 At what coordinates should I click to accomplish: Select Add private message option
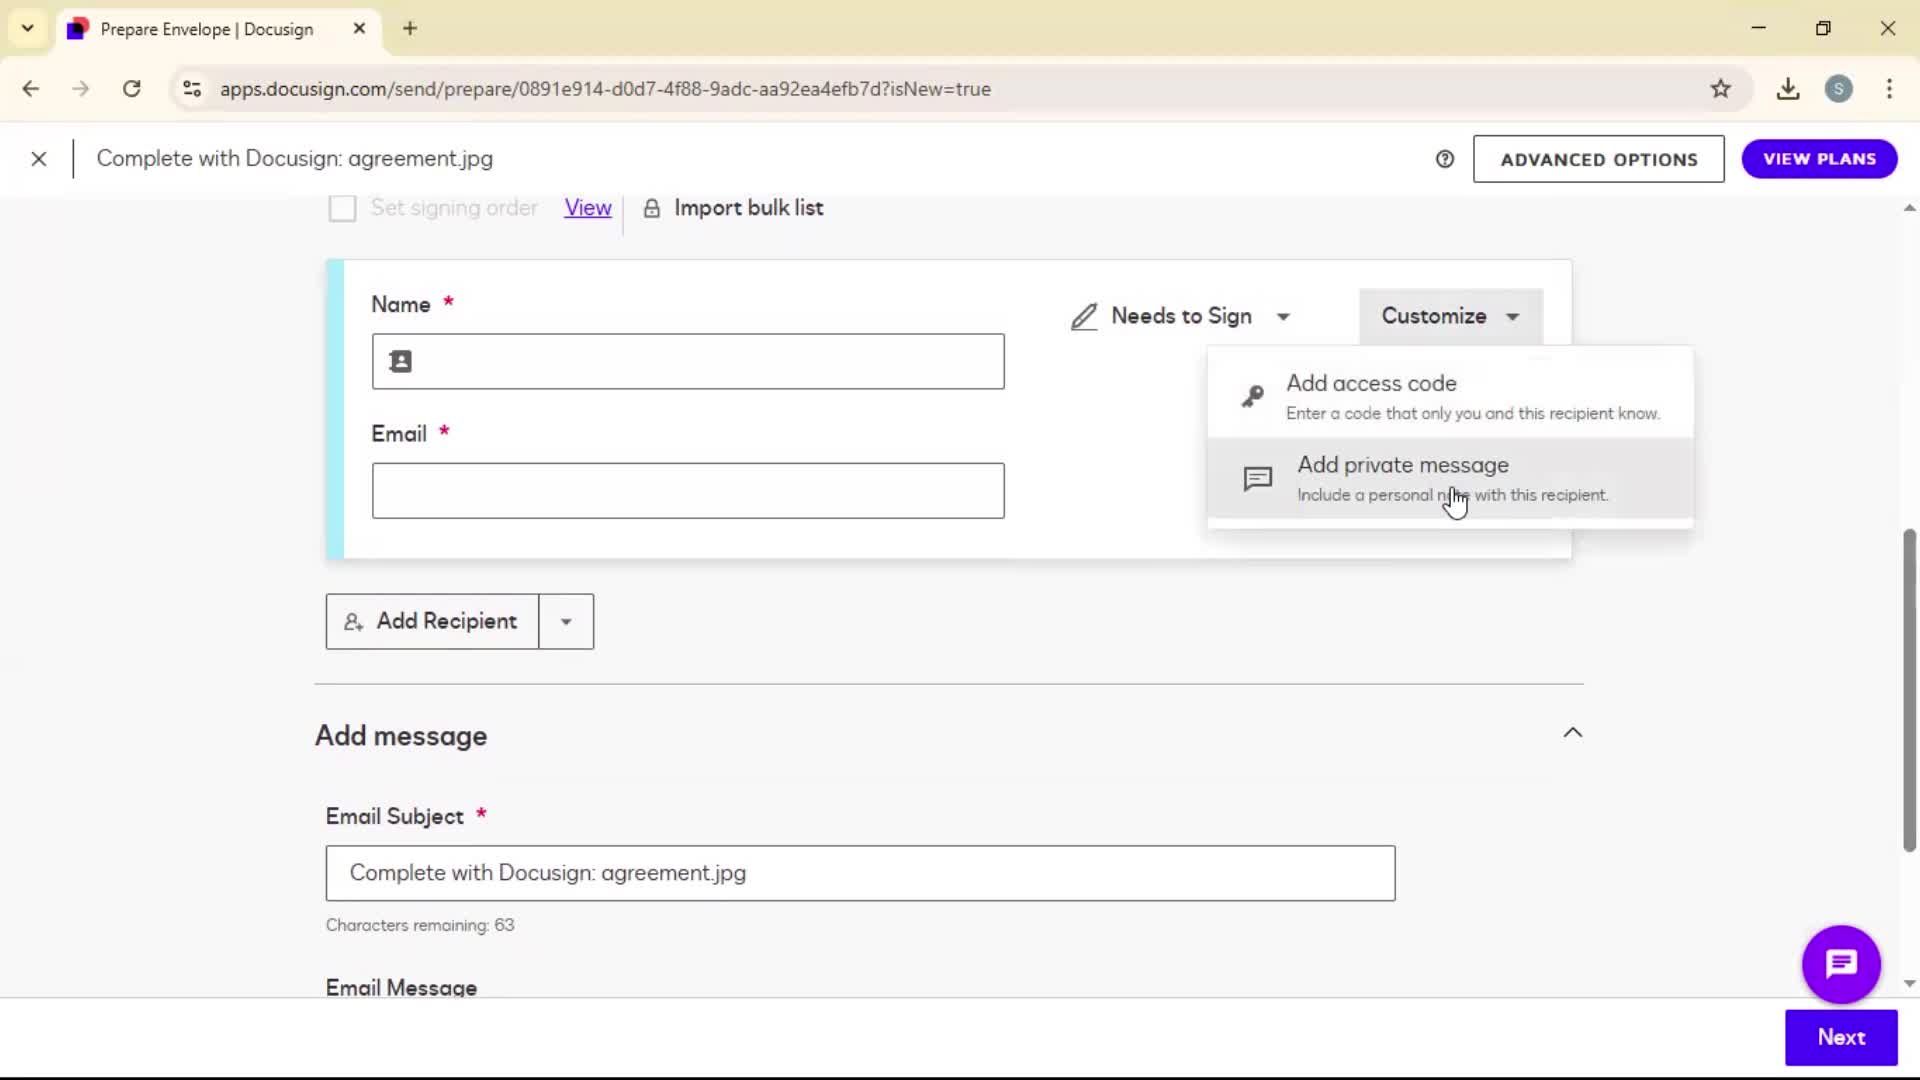coord(1450,479)
